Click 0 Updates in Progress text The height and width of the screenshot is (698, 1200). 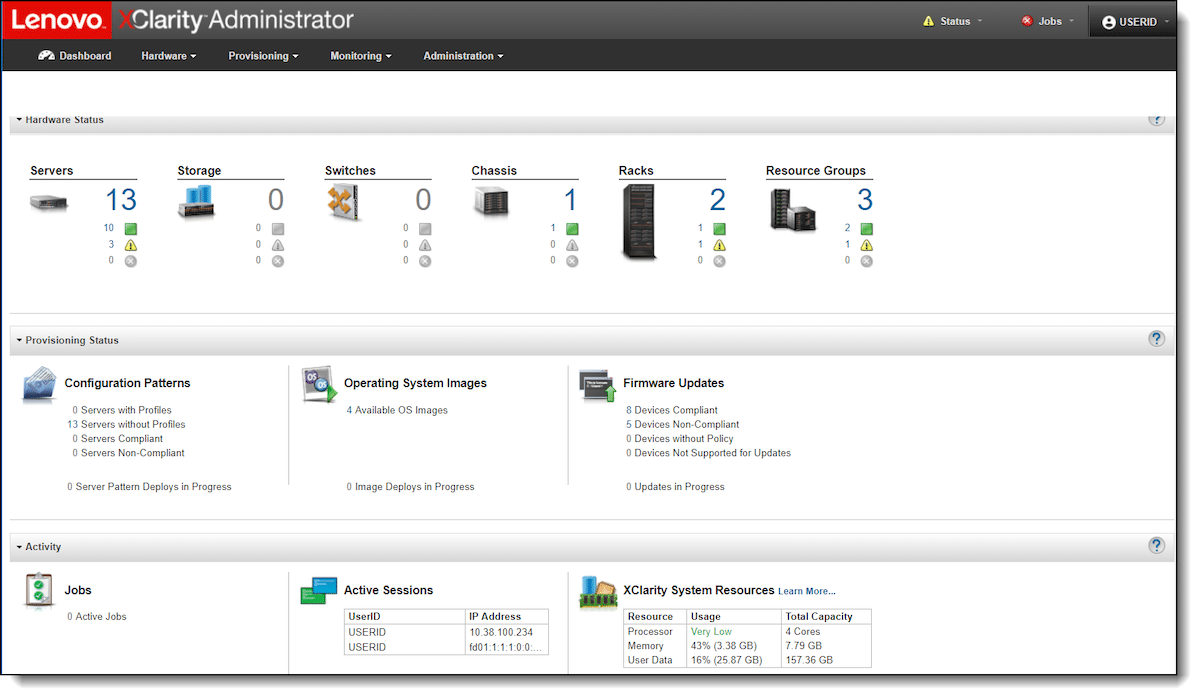pos(675,487)
